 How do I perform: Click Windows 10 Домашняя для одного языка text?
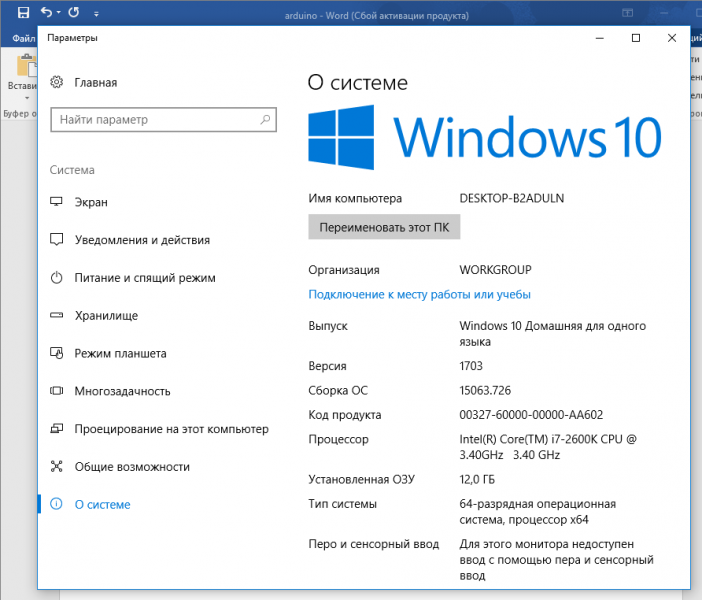click(552, 334)
